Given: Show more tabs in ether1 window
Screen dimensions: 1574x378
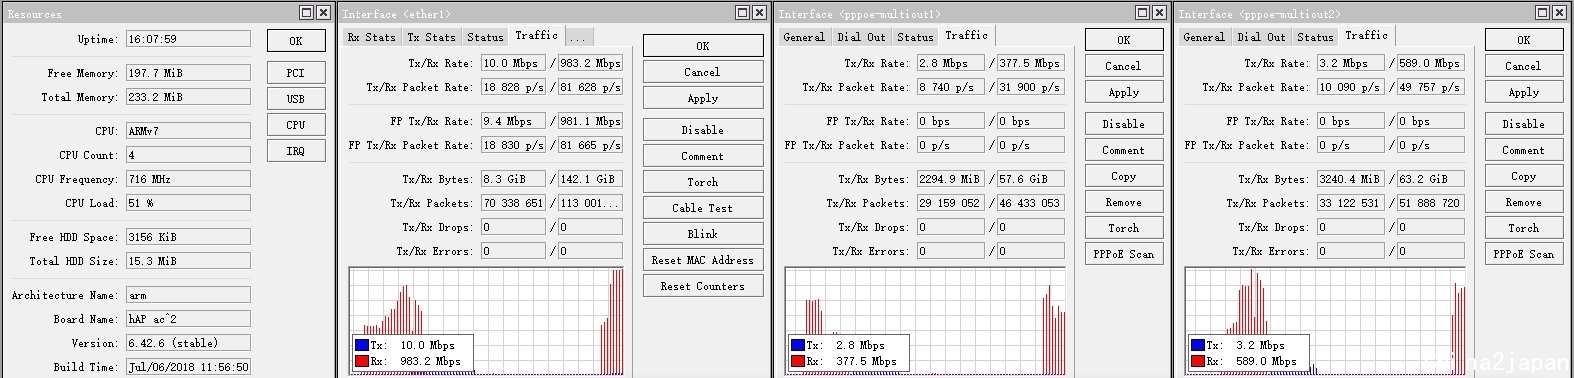Looking at the screenshot, I should tap(579, 37).
